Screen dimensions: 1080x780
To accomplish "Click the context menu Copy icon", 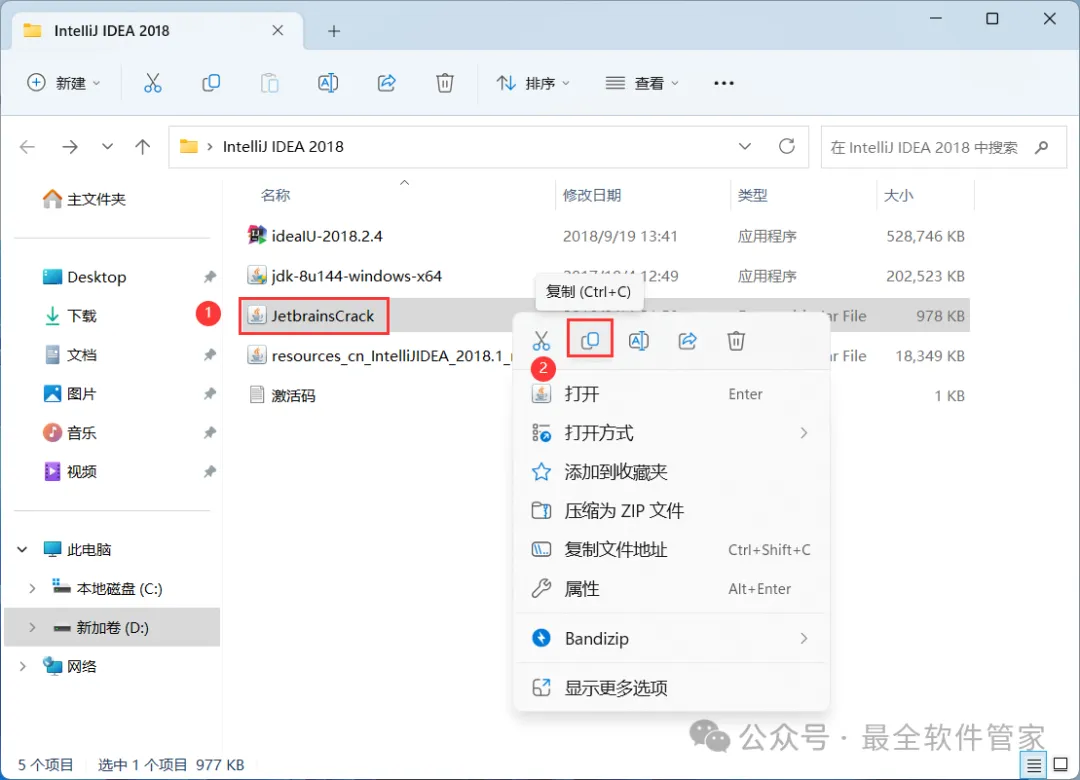I will [x=590, y=340].
